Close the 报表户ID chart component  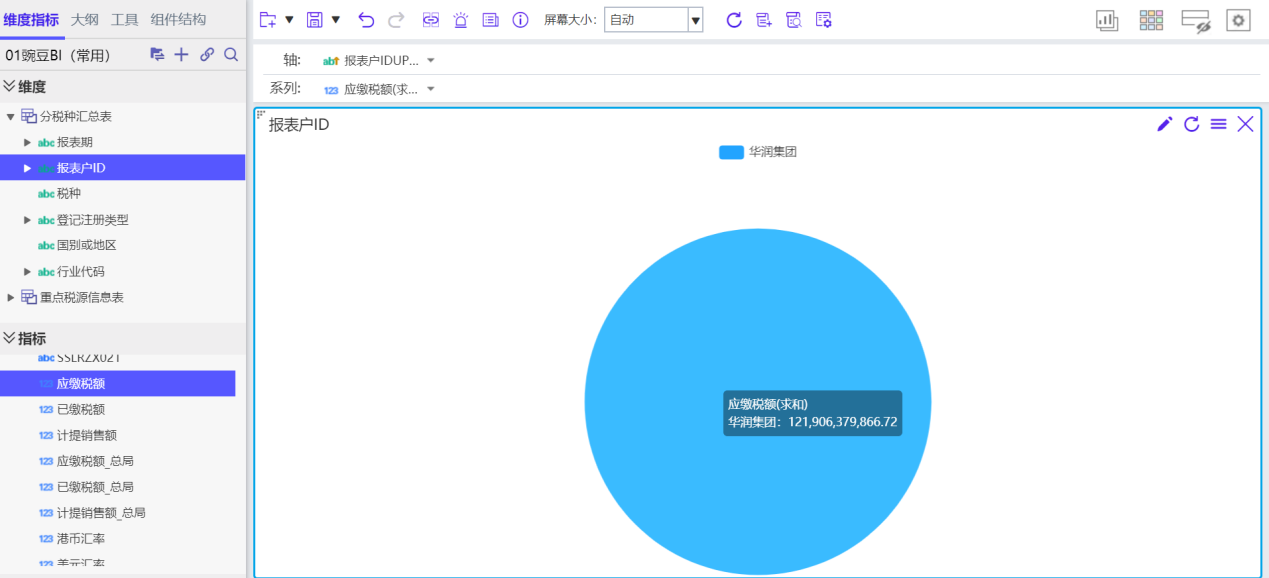[1245, 124]
